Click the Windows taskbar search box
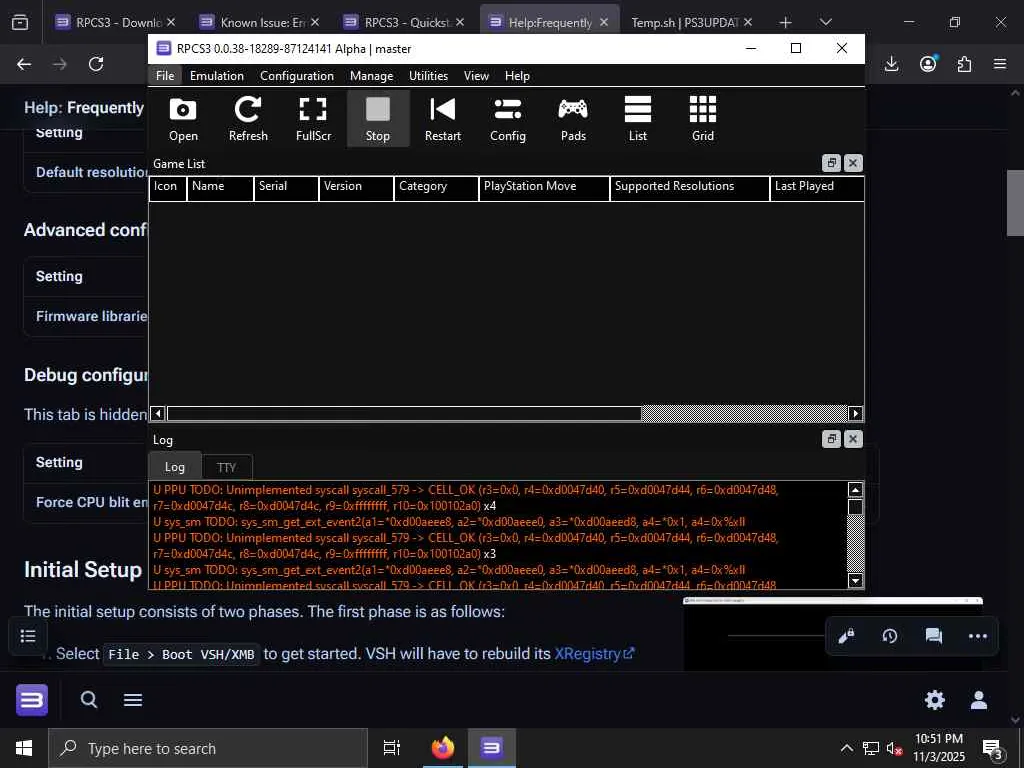Viewport: 1024px width, 768px height. tap(208, 748)
